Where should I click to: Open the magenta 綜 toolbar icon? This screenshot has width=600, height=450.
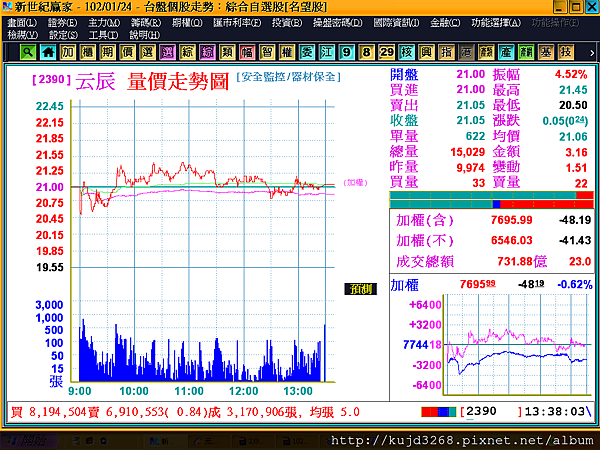pos(207,52)
